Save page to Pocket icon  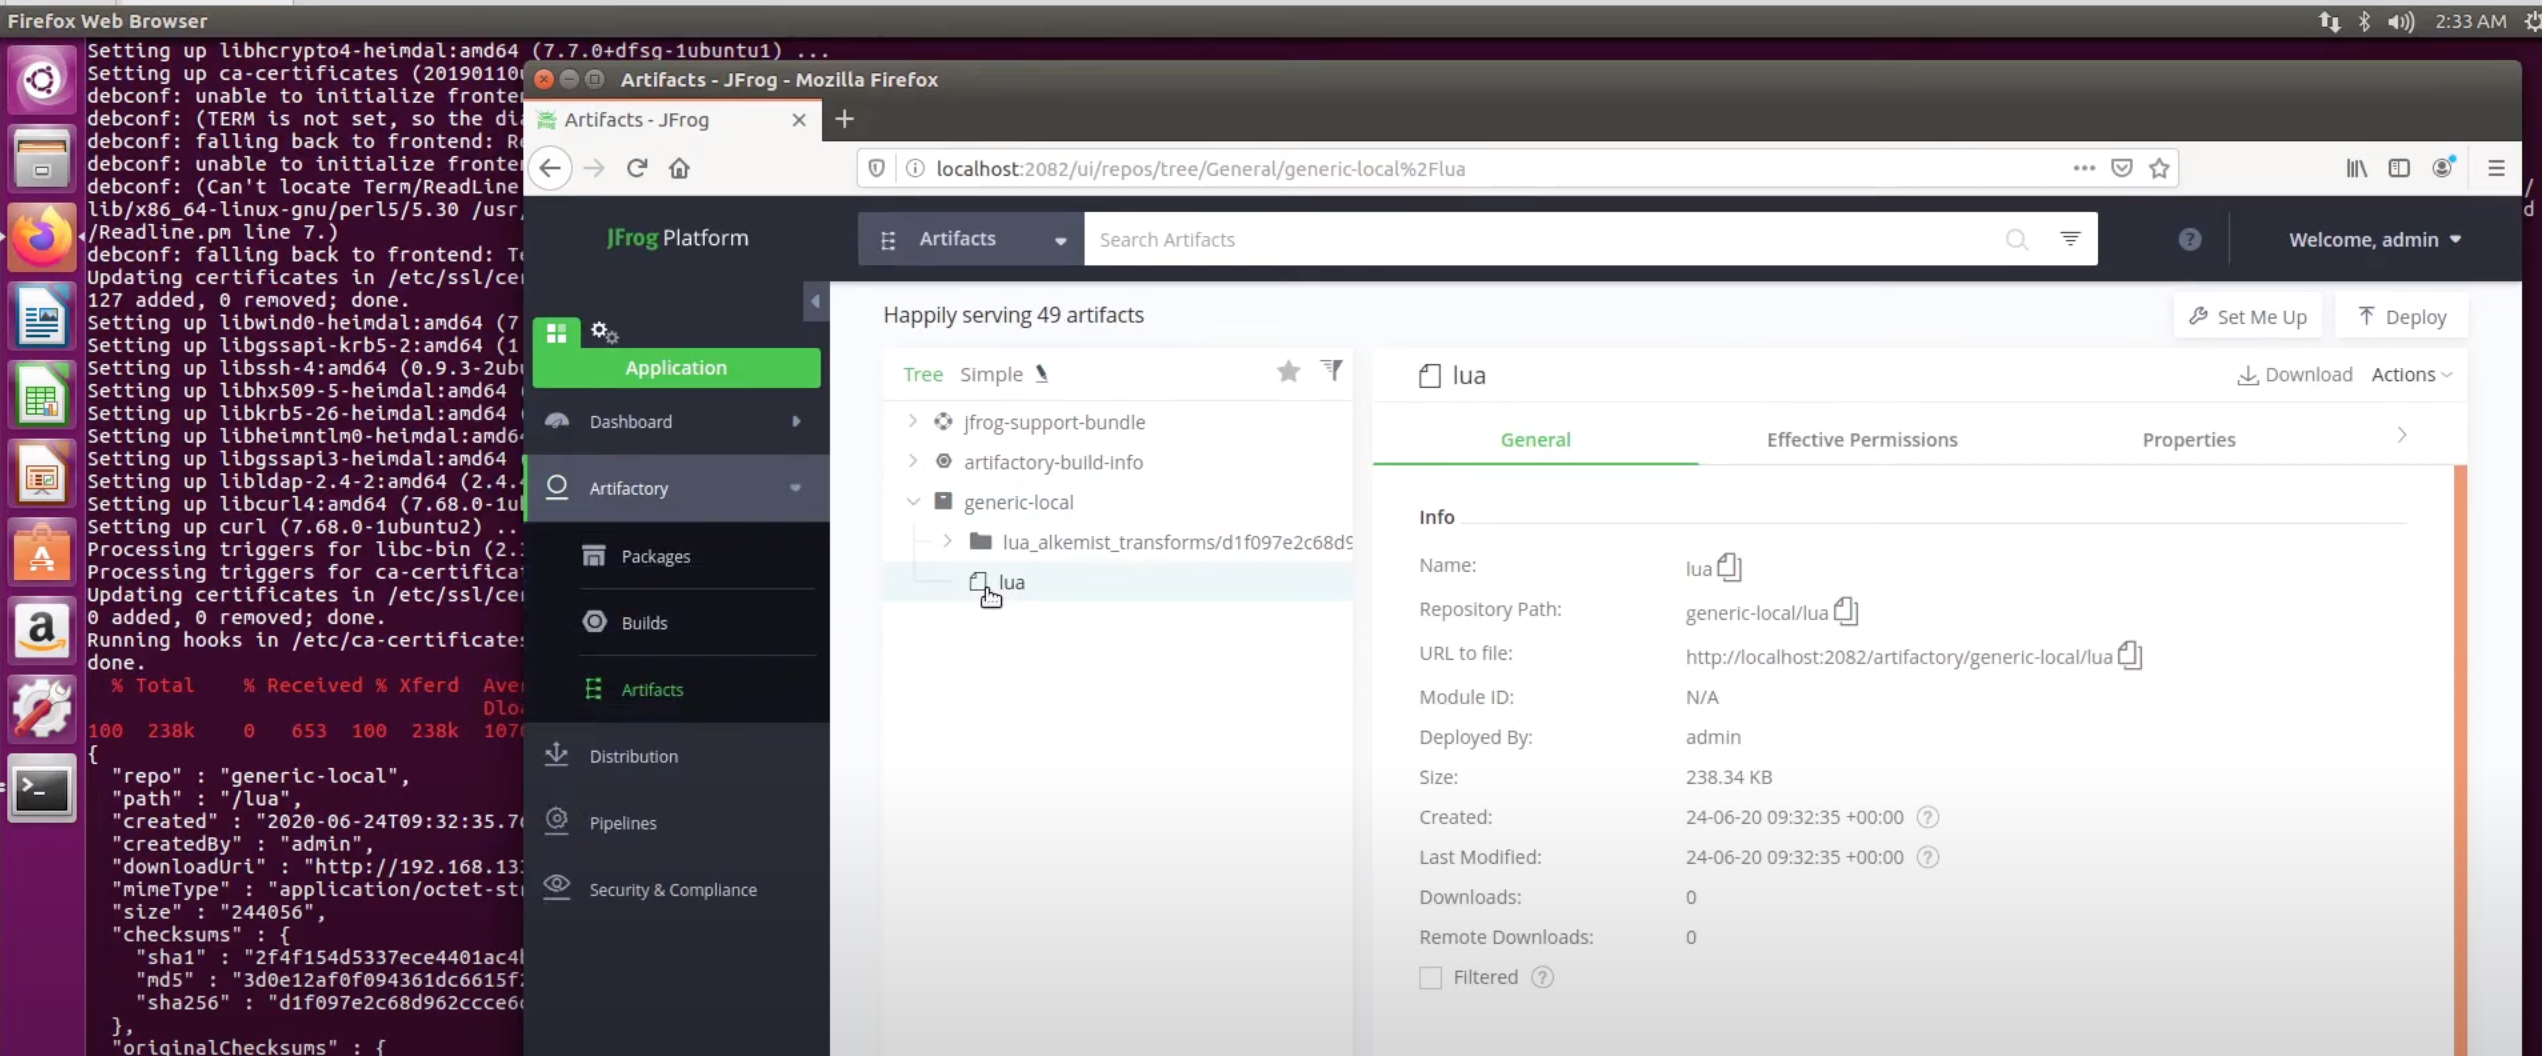pos(2122,168)
